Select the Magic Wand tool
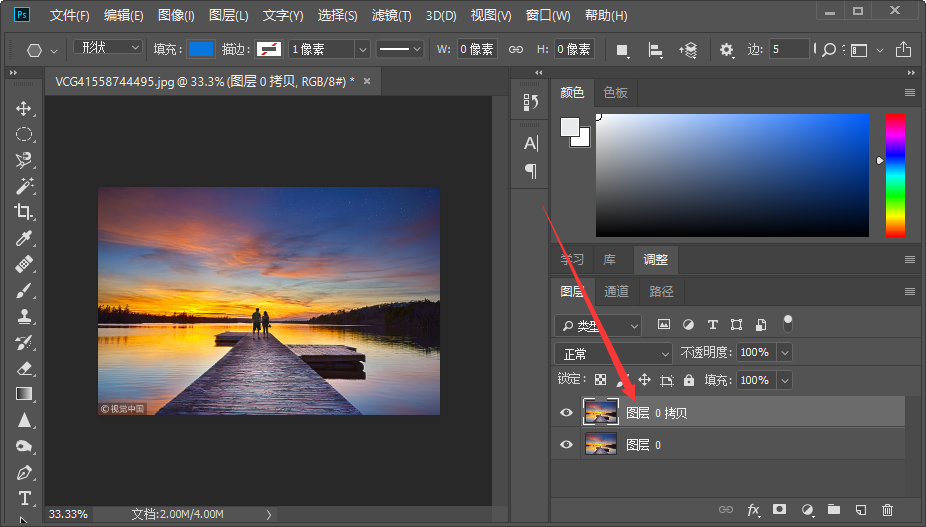 (24, 186)
